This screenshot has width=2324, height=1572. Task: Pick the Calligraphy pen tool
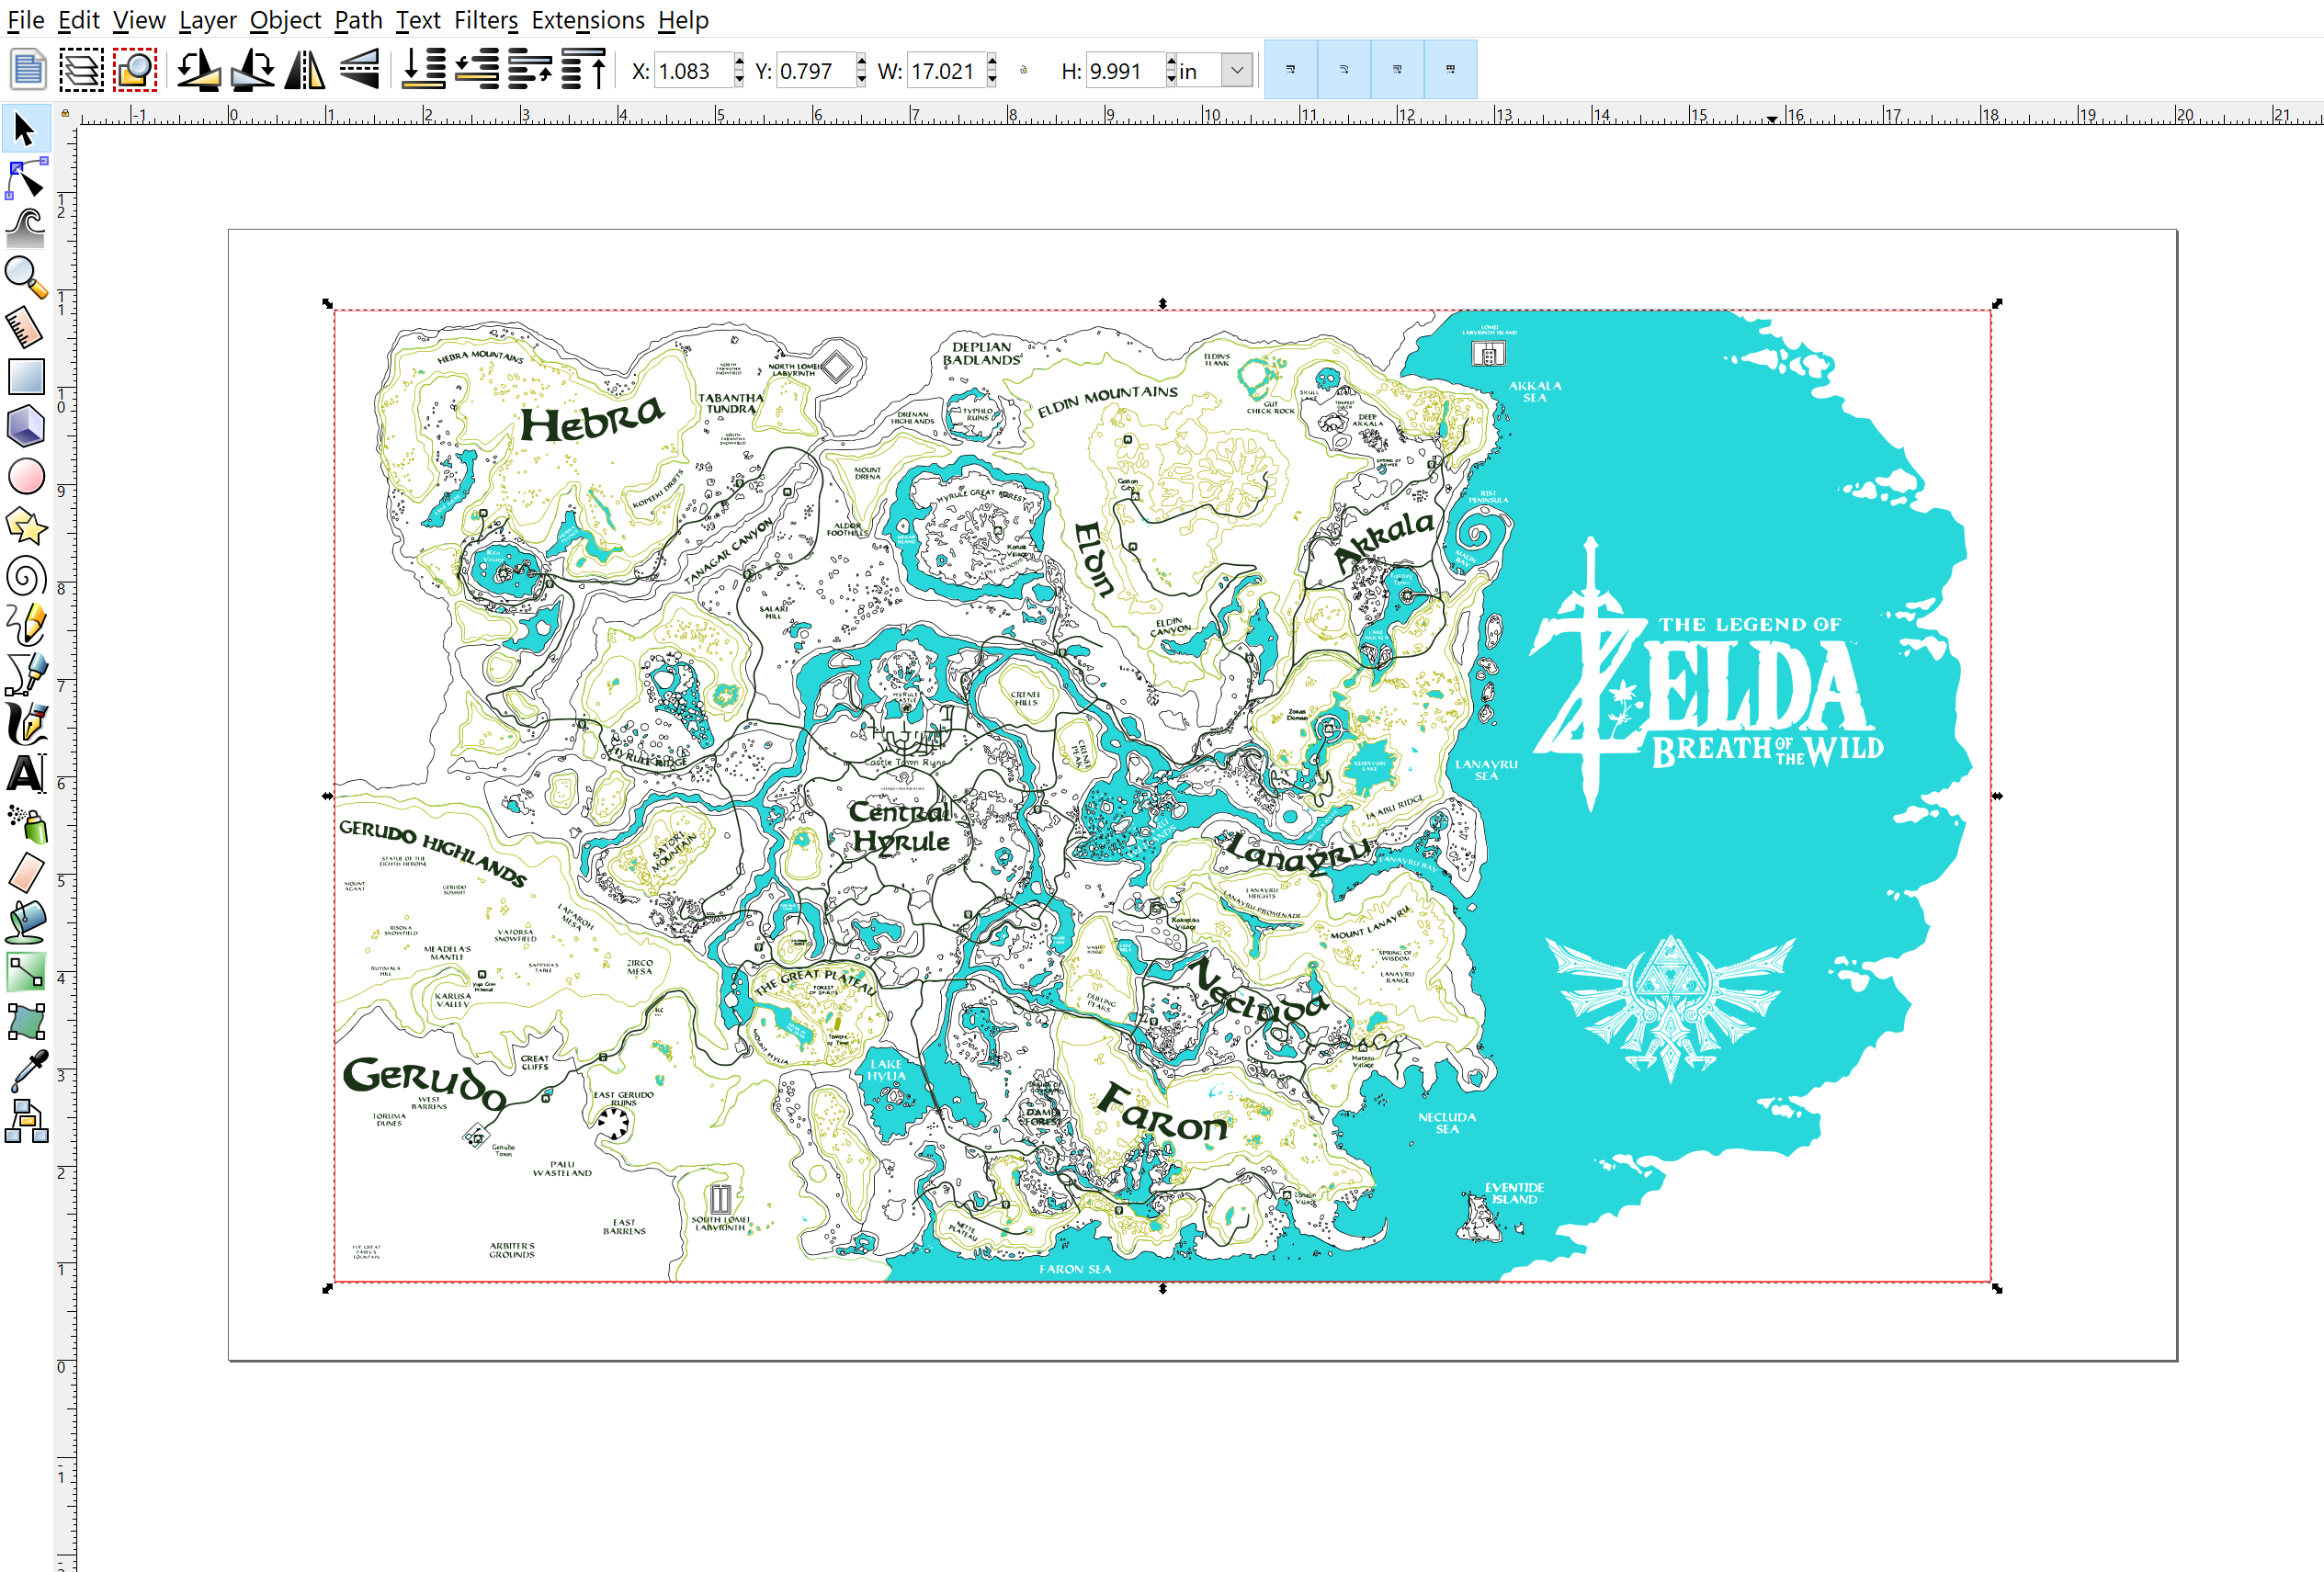[26, 724]
